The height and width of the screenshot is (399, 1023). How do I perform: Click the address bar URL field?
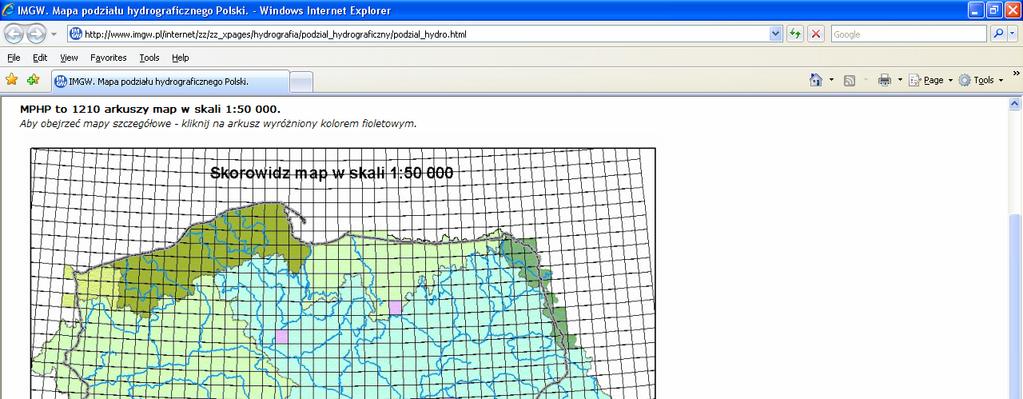[424, 35]
